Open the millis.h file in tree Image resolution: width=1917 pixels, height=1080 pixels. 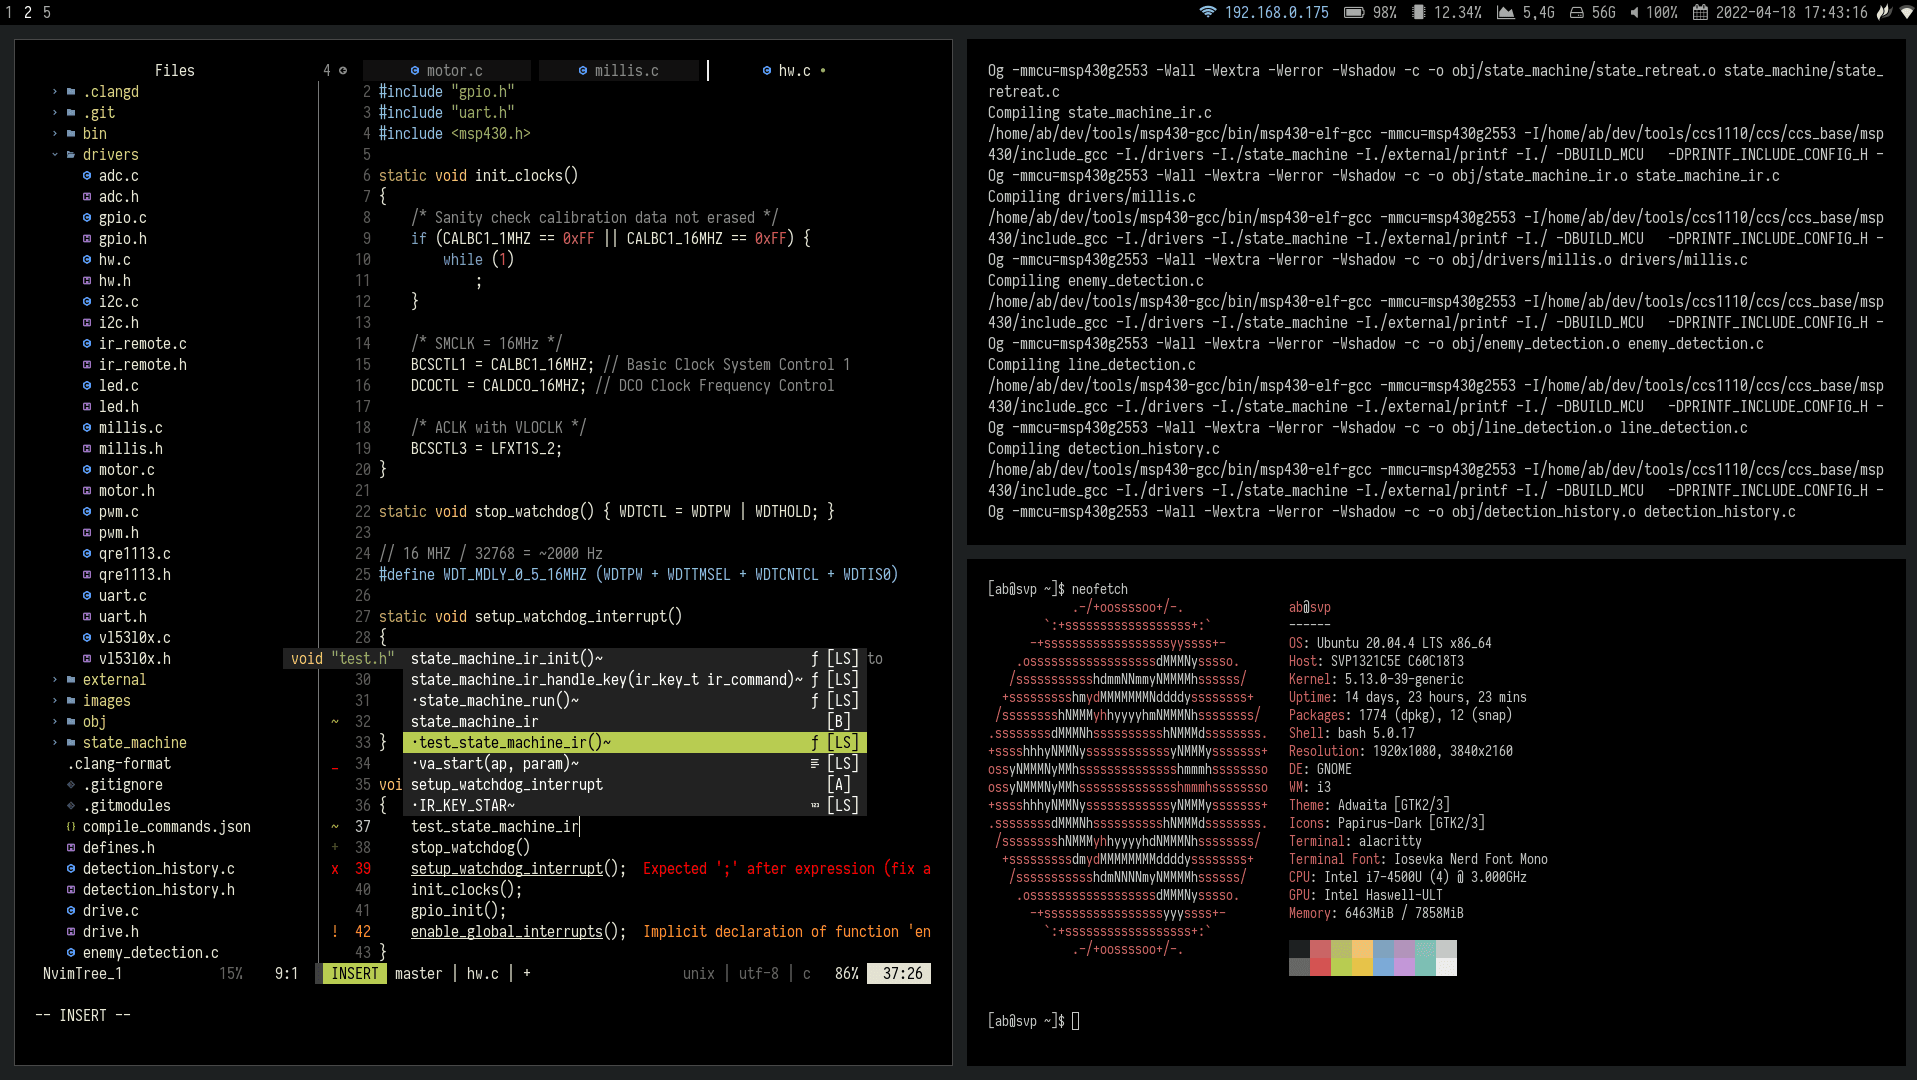[x=130, y=448]
